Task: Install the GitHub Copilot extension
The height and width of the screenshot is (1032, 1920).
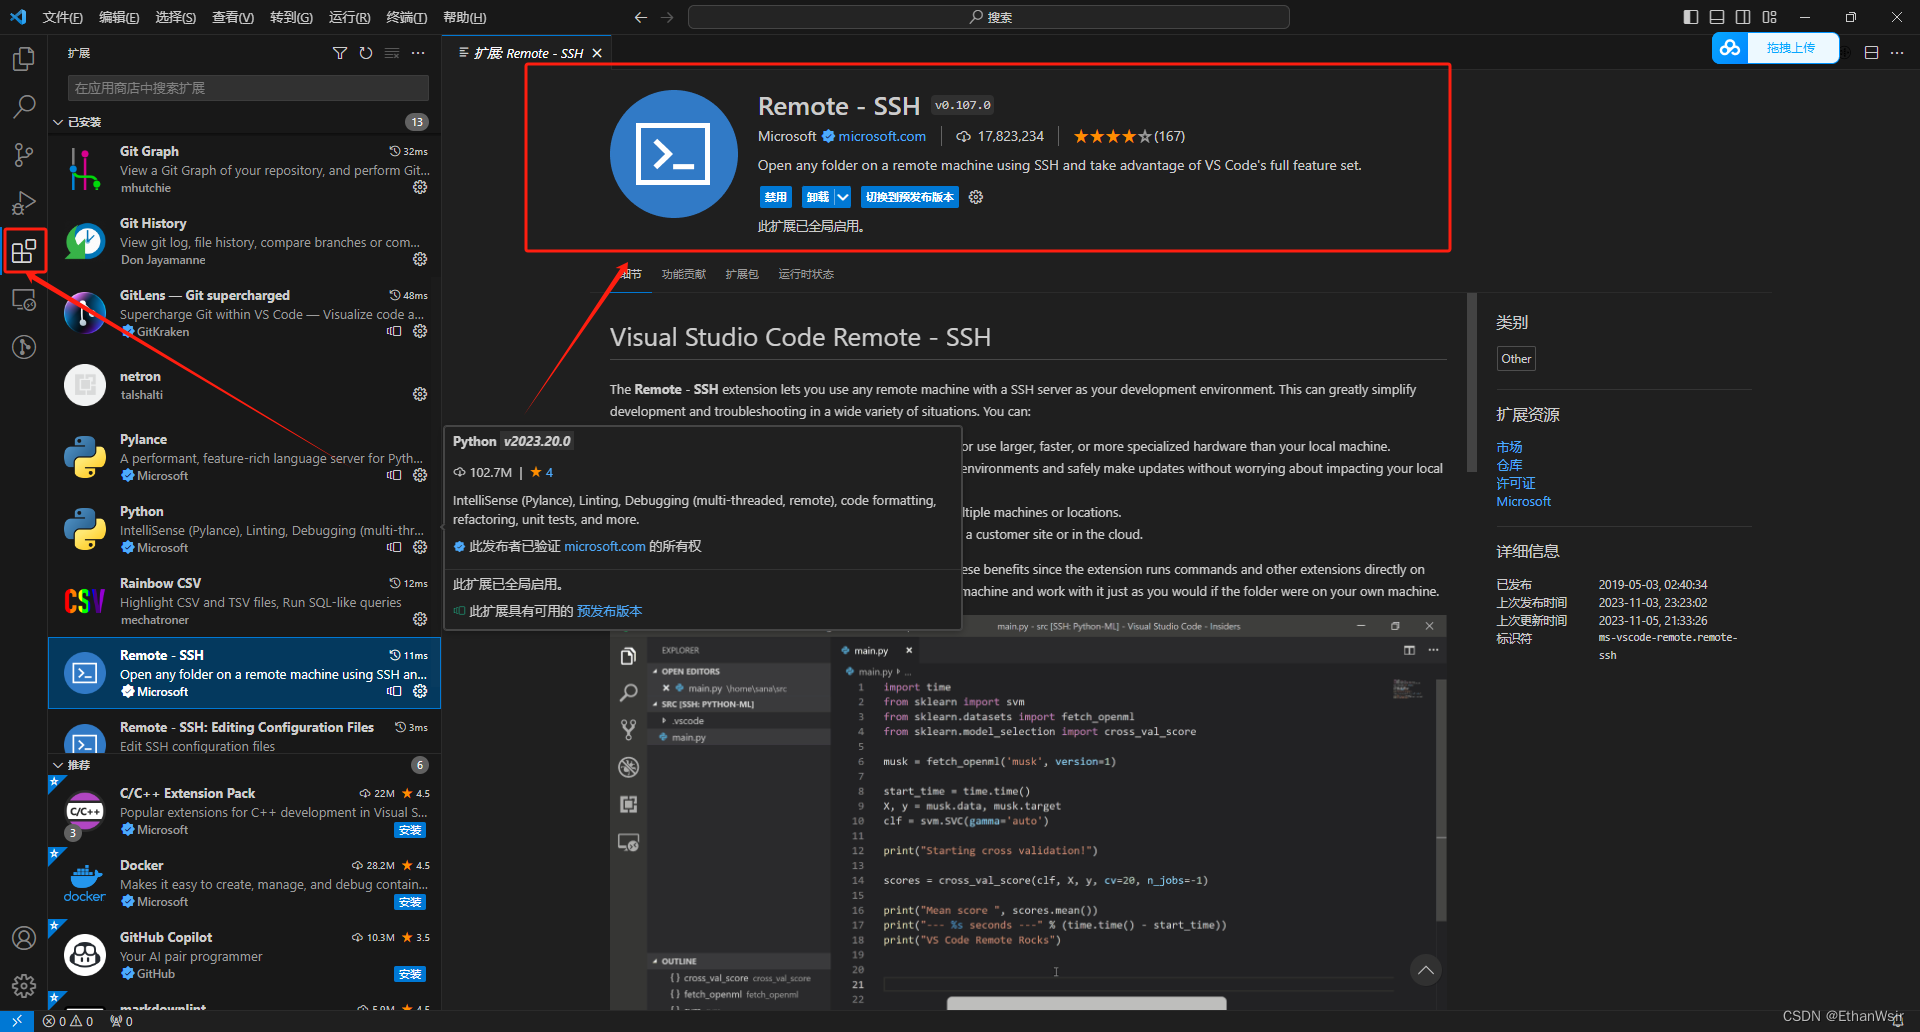Action: click(x=410, y=974)
